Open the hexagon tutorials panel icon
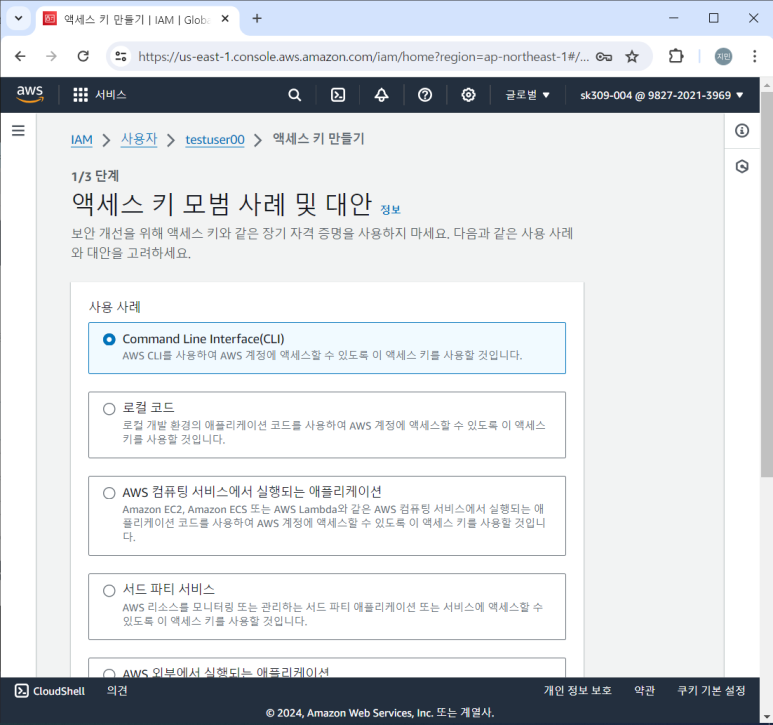The width and height of the screenshot is (773, 725). [742, 167]
